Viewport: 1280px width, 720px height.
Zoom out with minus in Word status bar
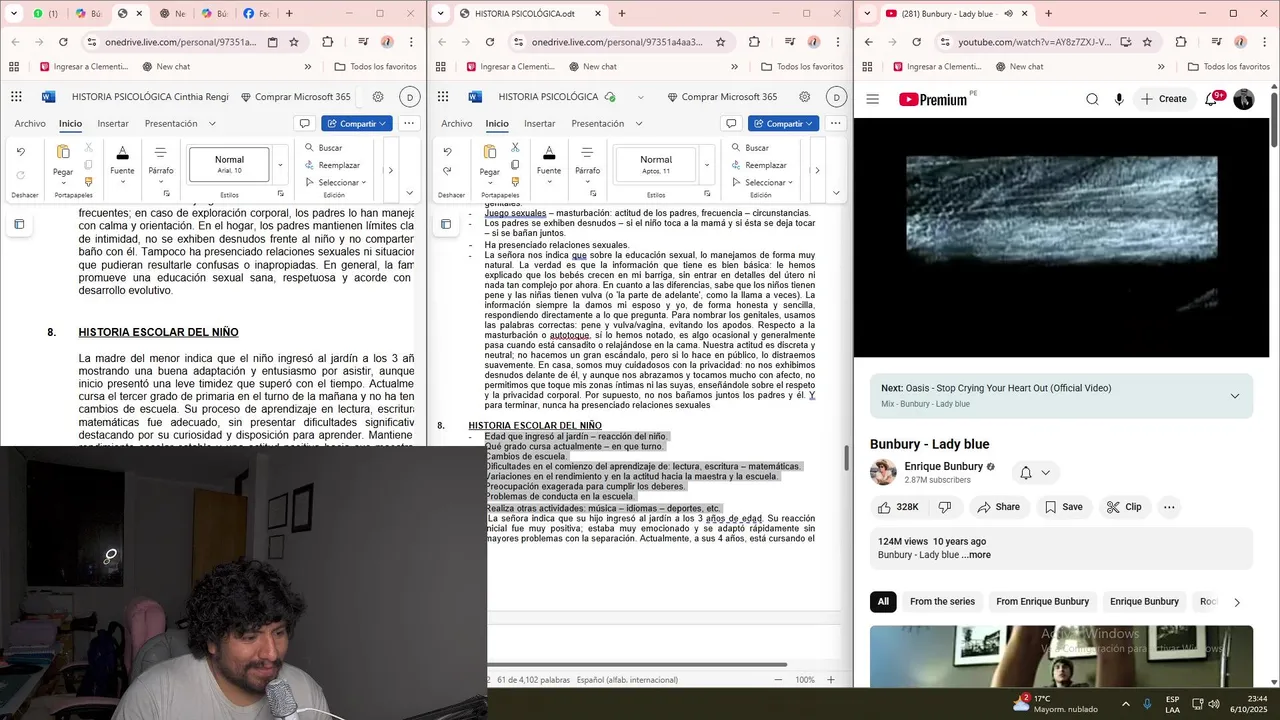click(x=778, y=680)
